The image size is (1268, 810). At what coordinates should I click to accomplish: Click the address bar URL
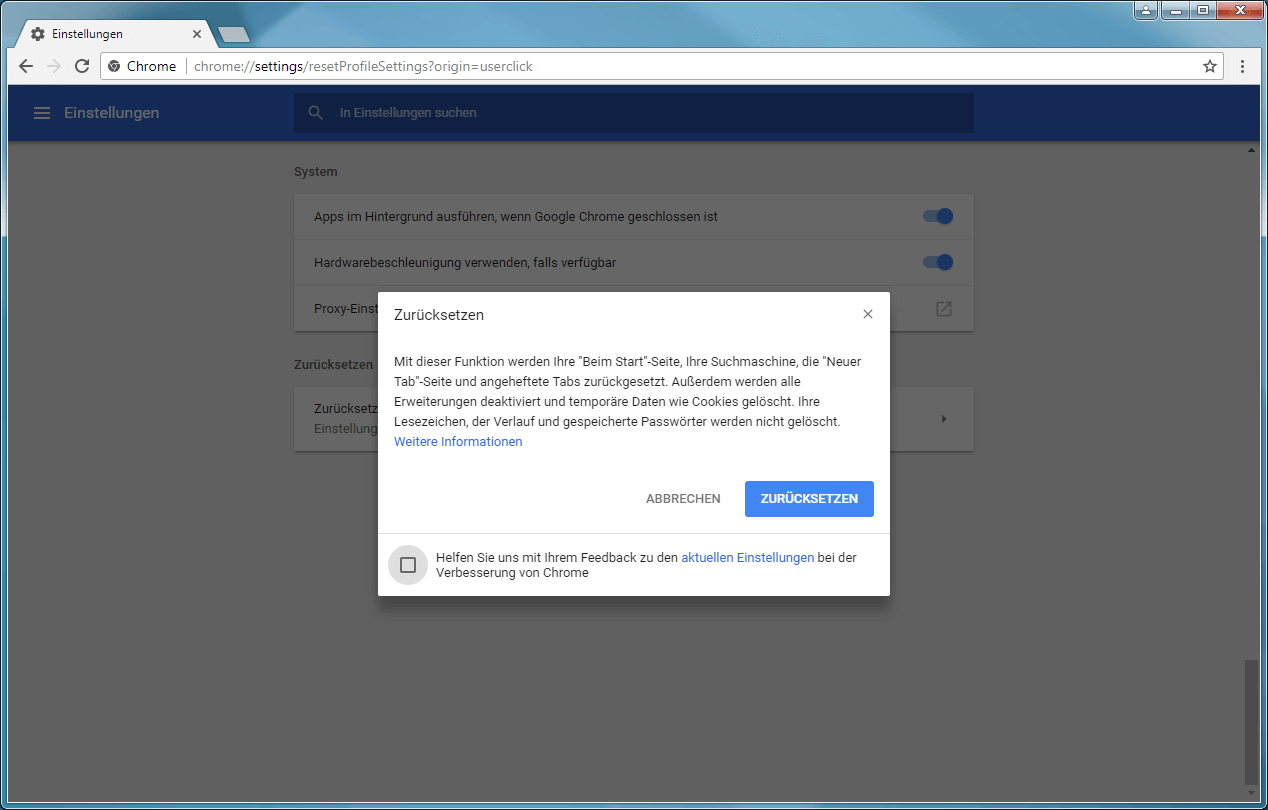(x=363, y=66)
